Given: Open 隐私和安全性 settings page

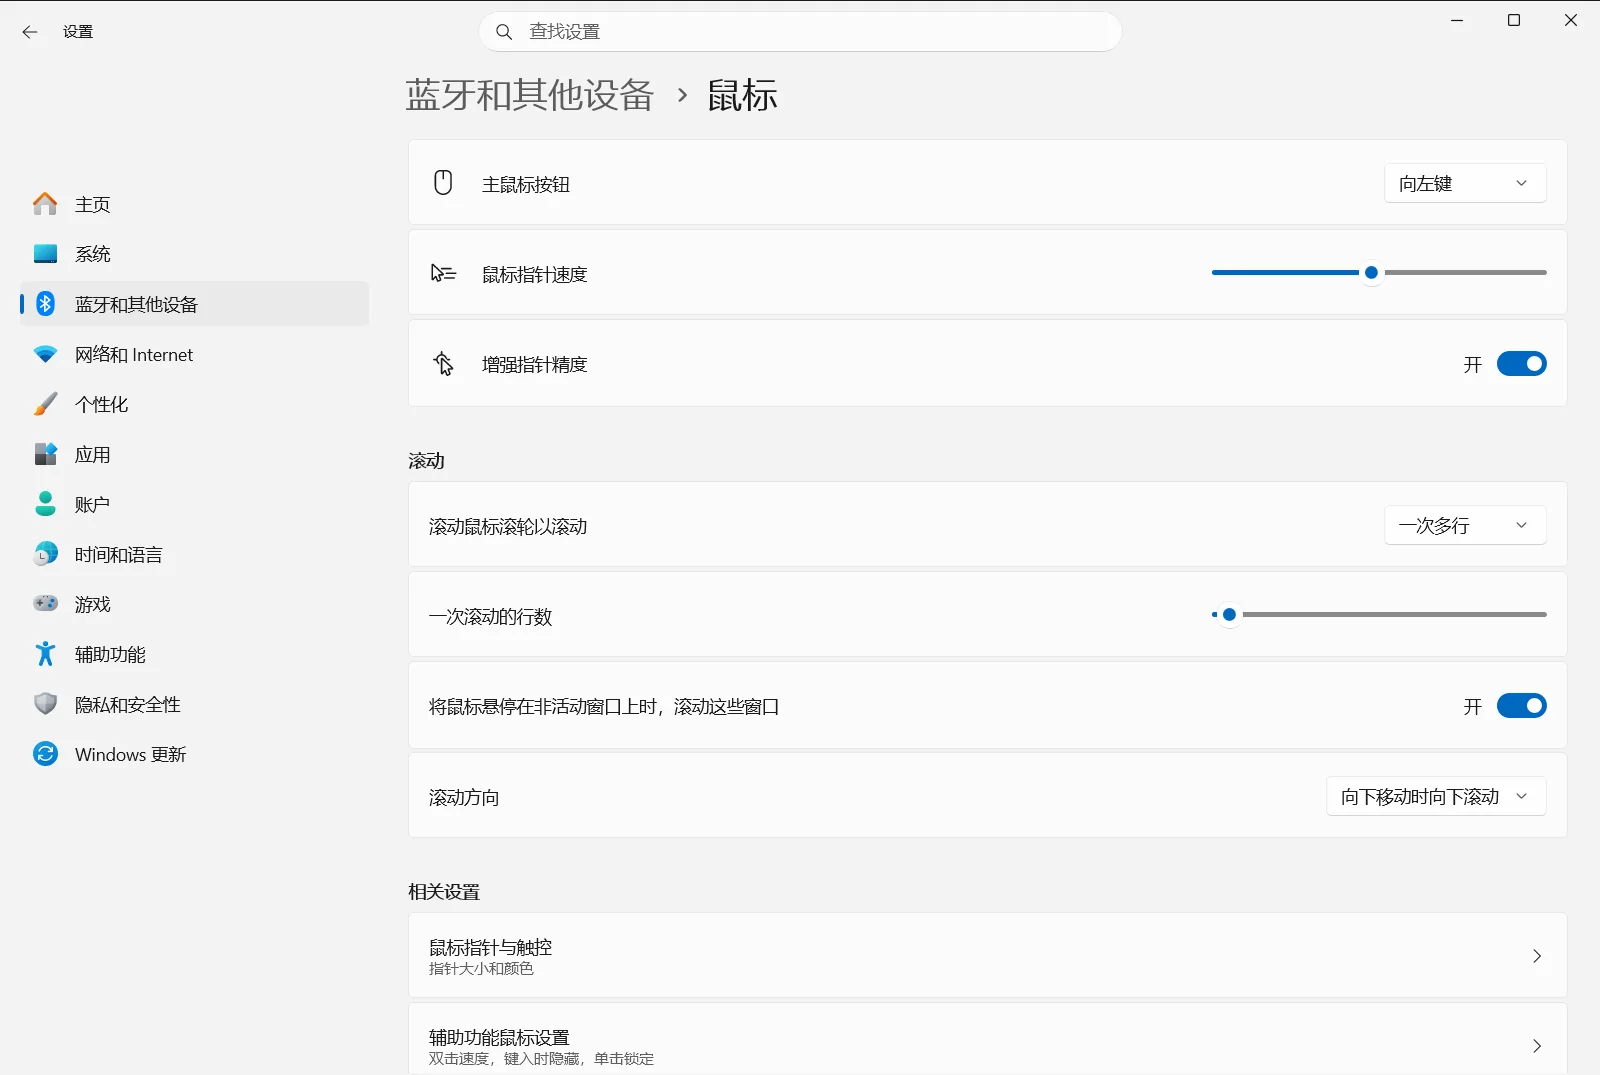Looking at the screenshot, I should (194, 704).
